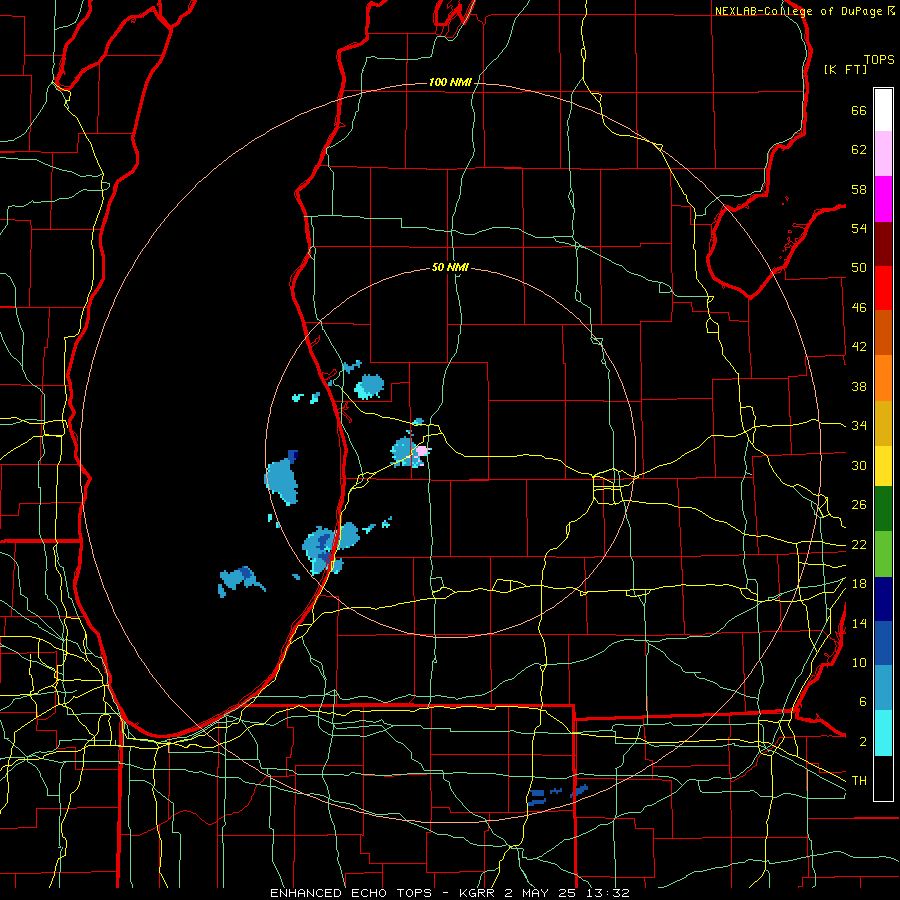
Task: Click the black TH threshold legend swatch
Action: tap(883, 778)
